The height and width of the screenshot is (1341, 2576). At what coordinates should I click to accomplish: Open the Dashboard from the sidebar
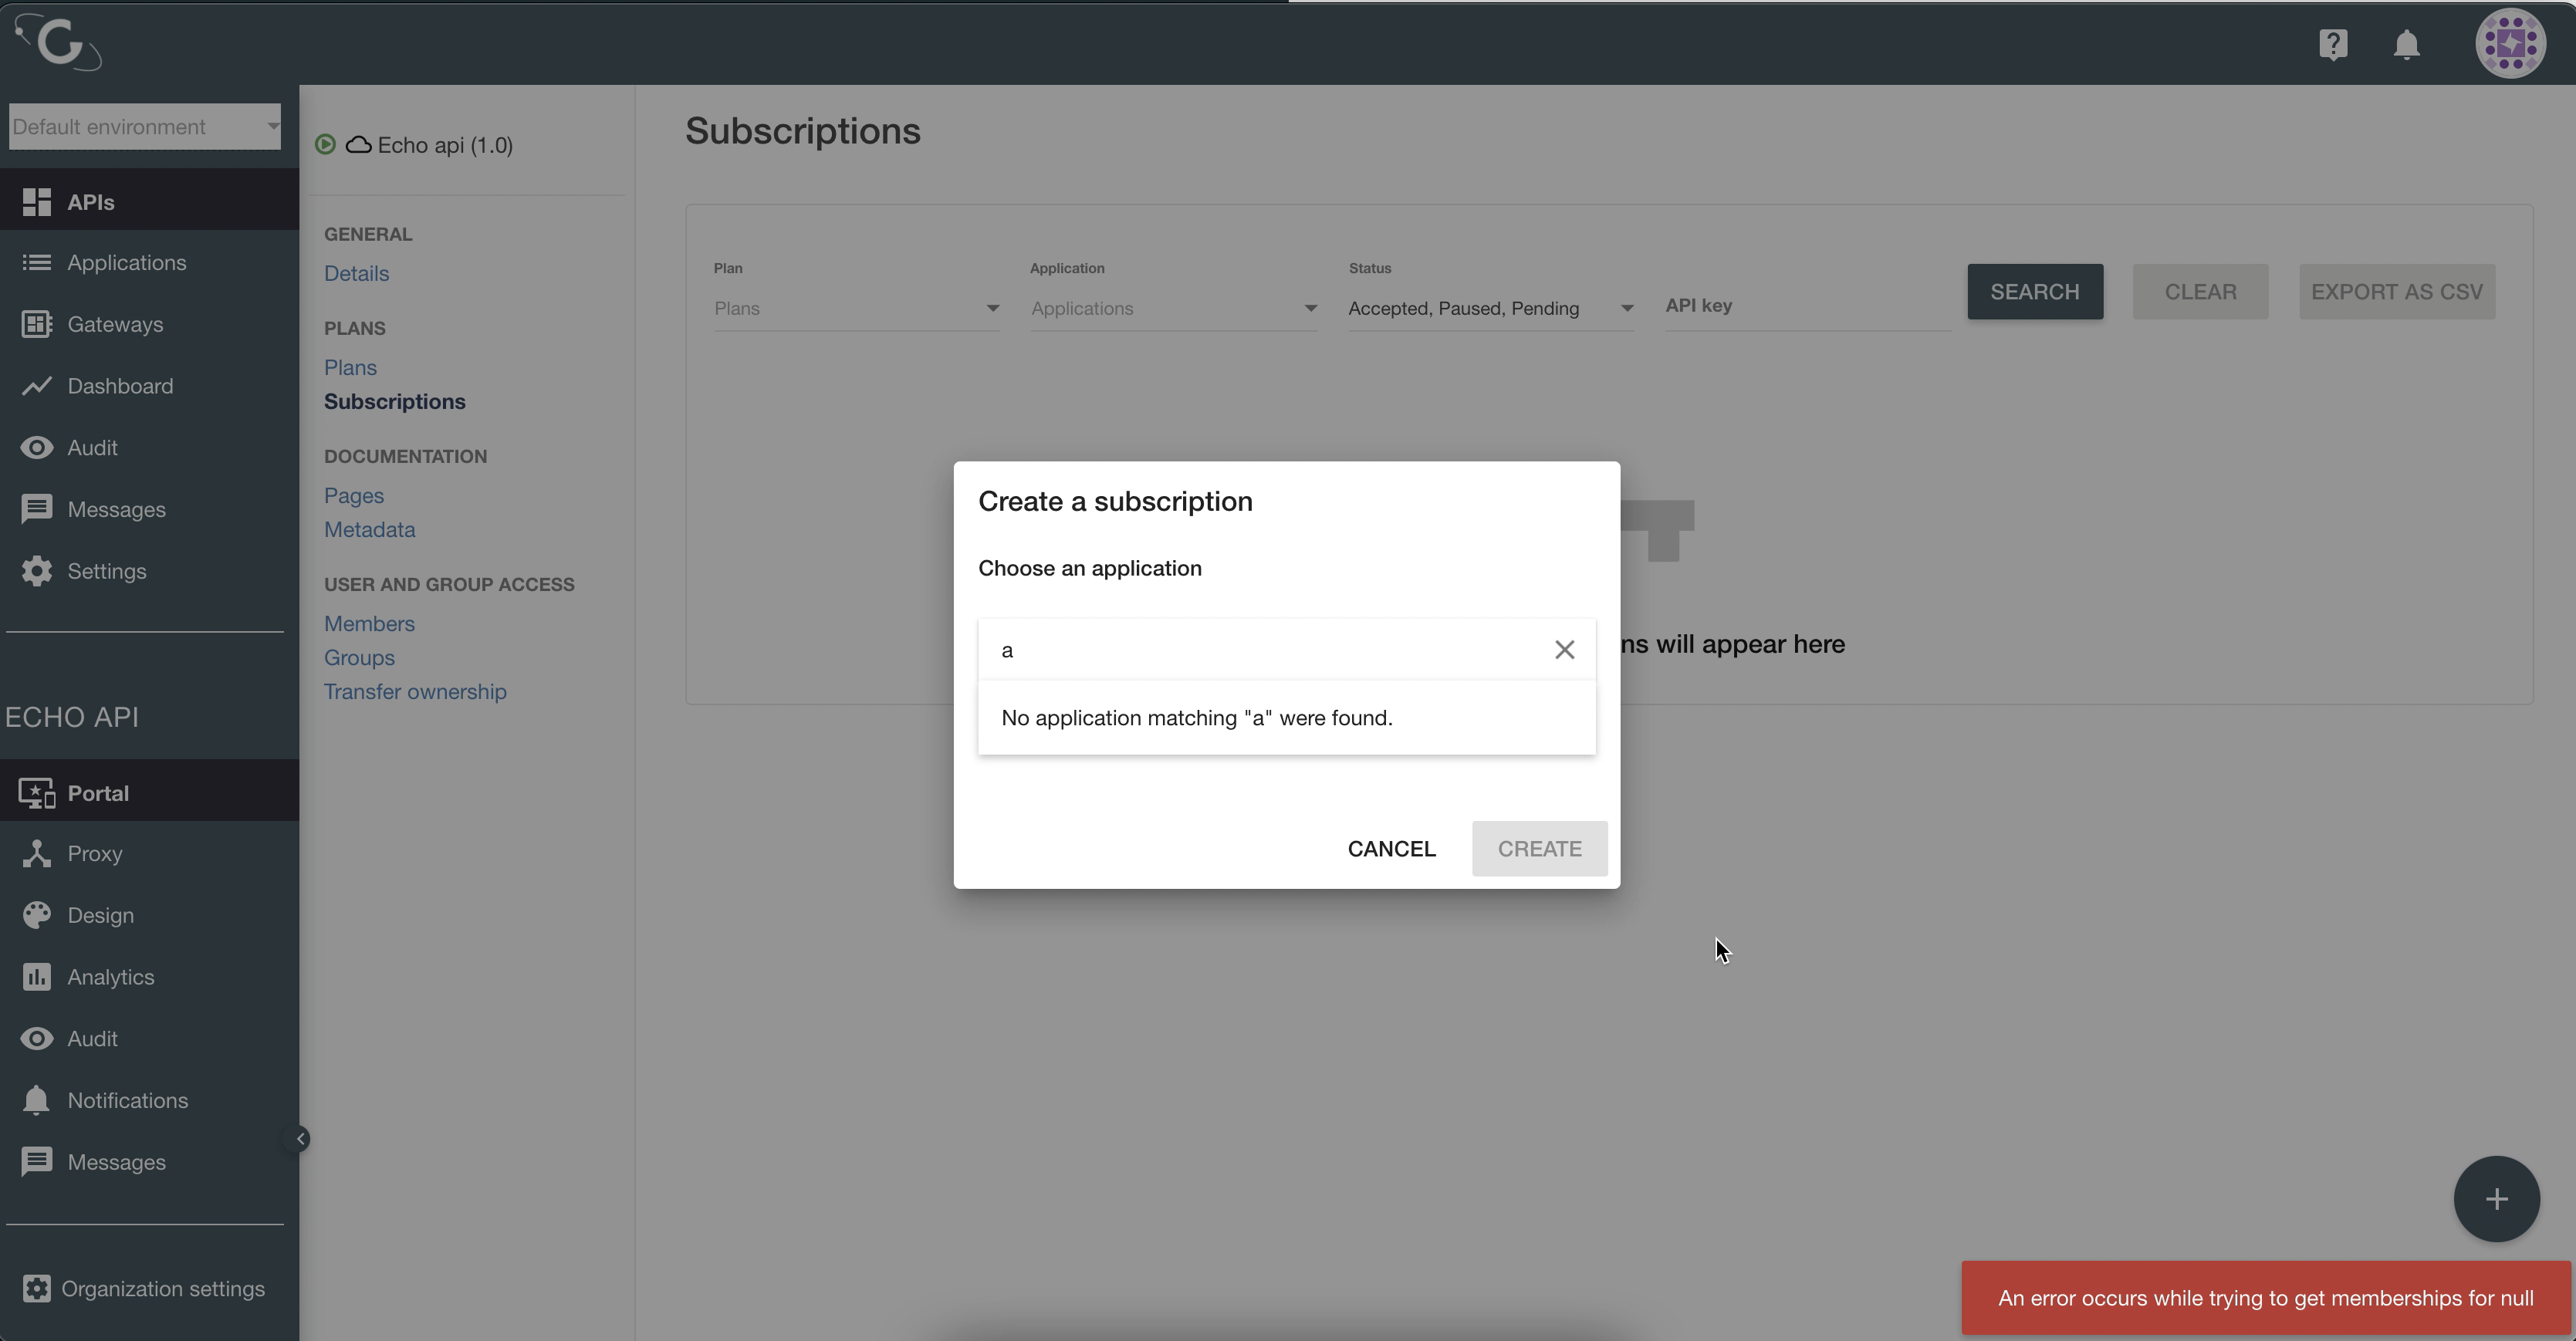118,386
